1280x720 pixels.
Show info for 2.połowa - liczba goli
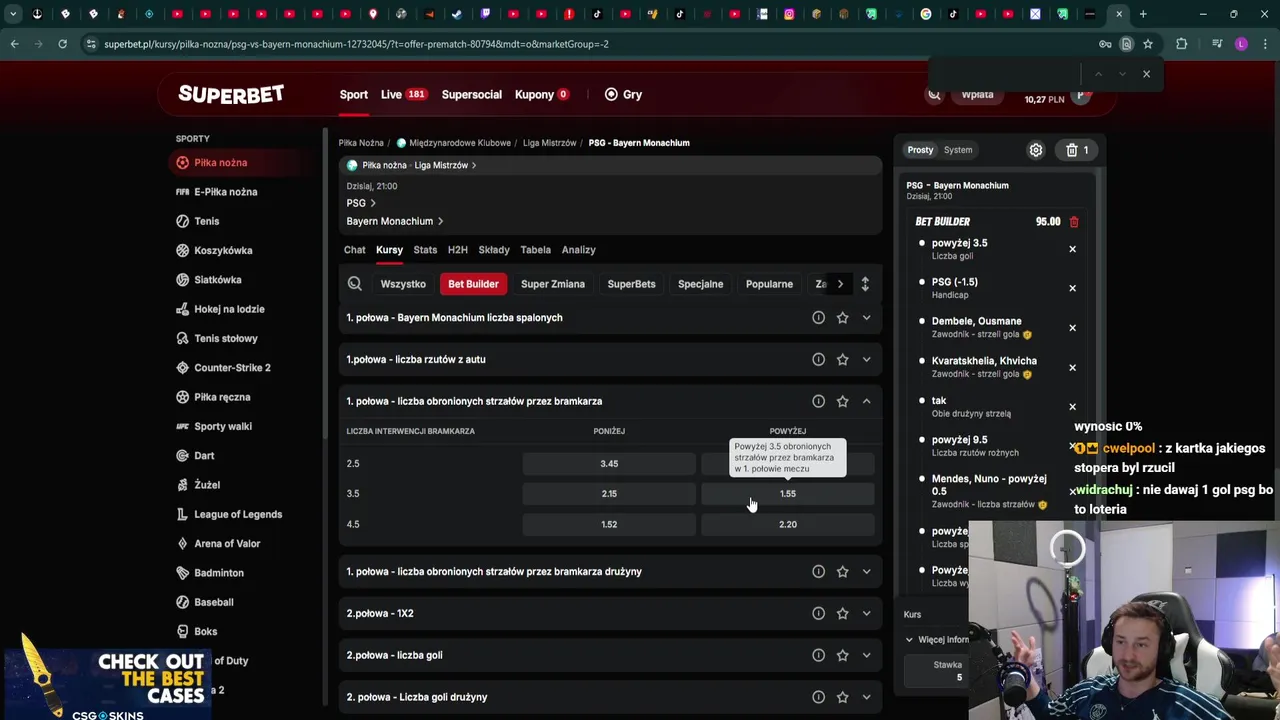tap(818, 655)
